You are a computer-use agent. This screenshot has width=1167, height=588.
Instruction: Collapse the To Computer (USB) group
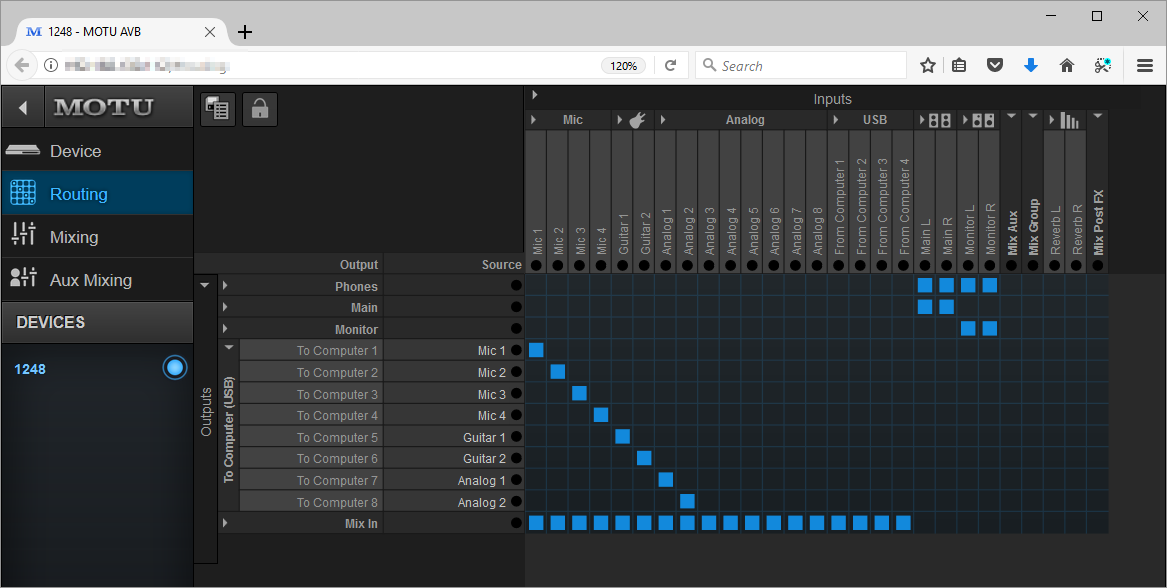tap(229, 348)
